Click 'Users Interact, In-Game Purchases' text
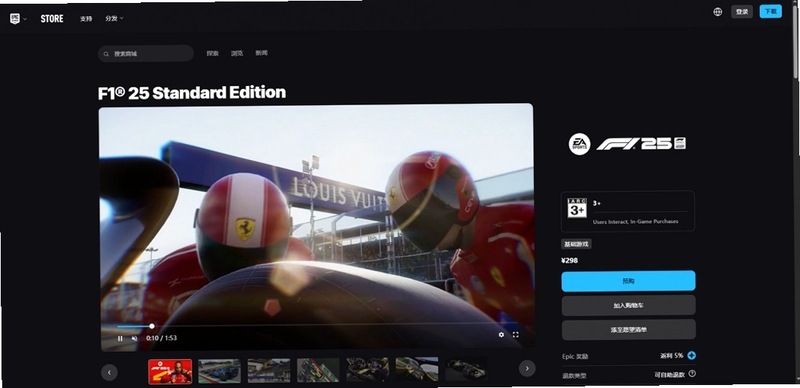 click(636, 222)
